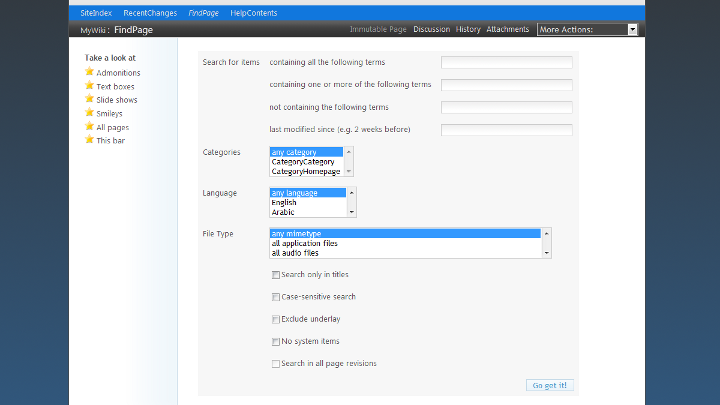Click the containing all the following terms field
The width and height of the screenshot is (720, 405).
pos(506,62)
